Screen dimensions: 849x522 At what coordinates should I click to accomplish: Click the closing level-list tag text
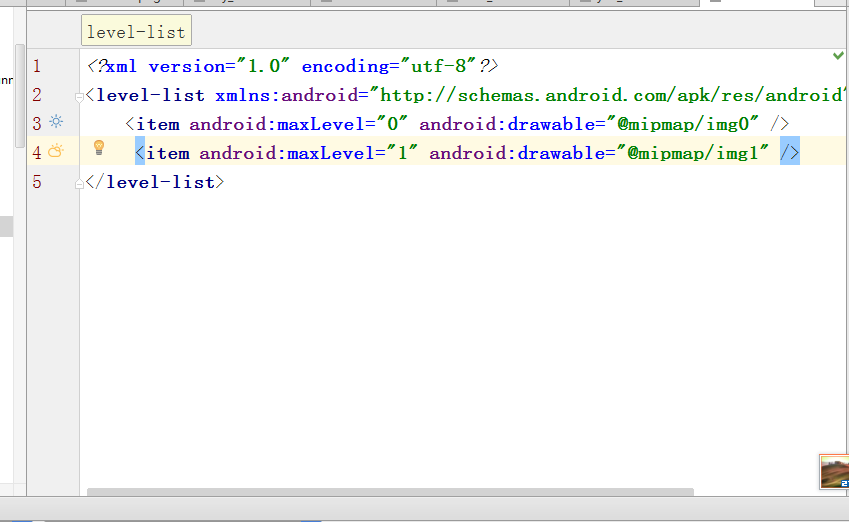coord(155,182)
